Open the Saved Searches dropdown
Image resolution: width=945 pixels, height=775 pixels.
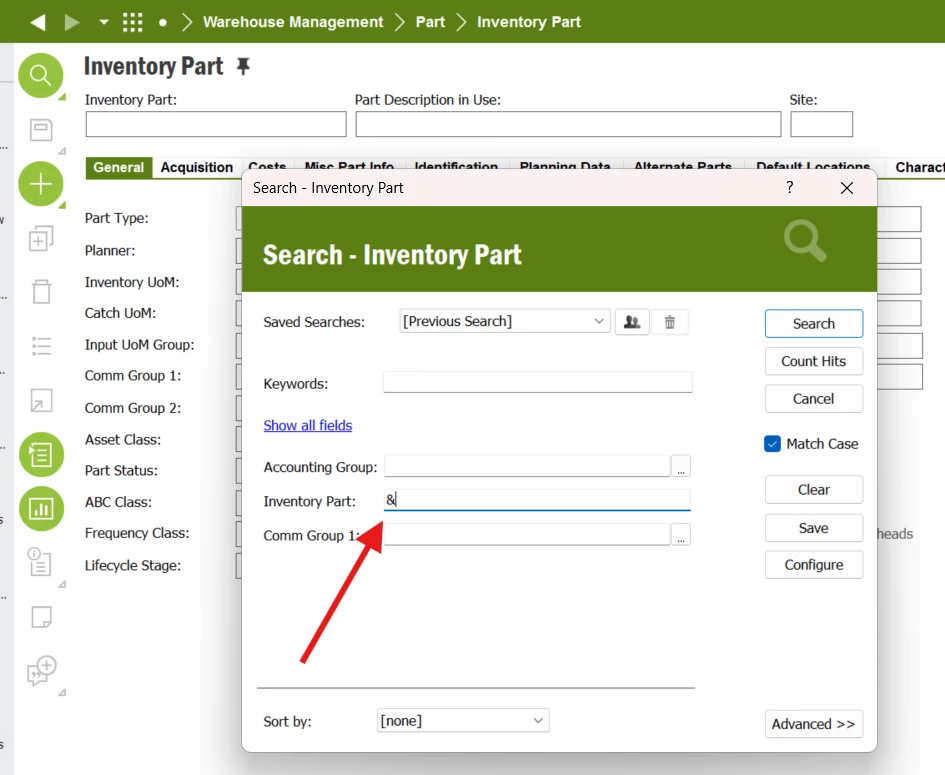click(504, 321)
